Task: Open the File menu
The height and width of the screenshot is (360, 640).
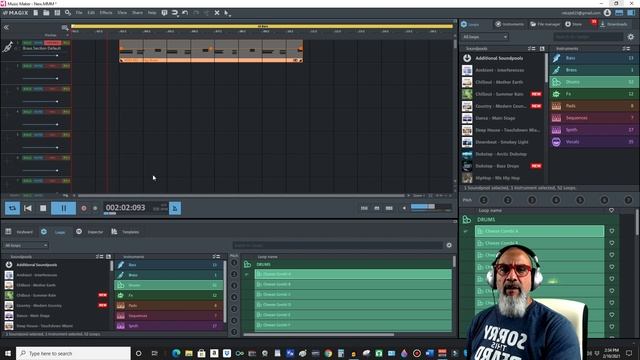Action: tap(79, 13)
